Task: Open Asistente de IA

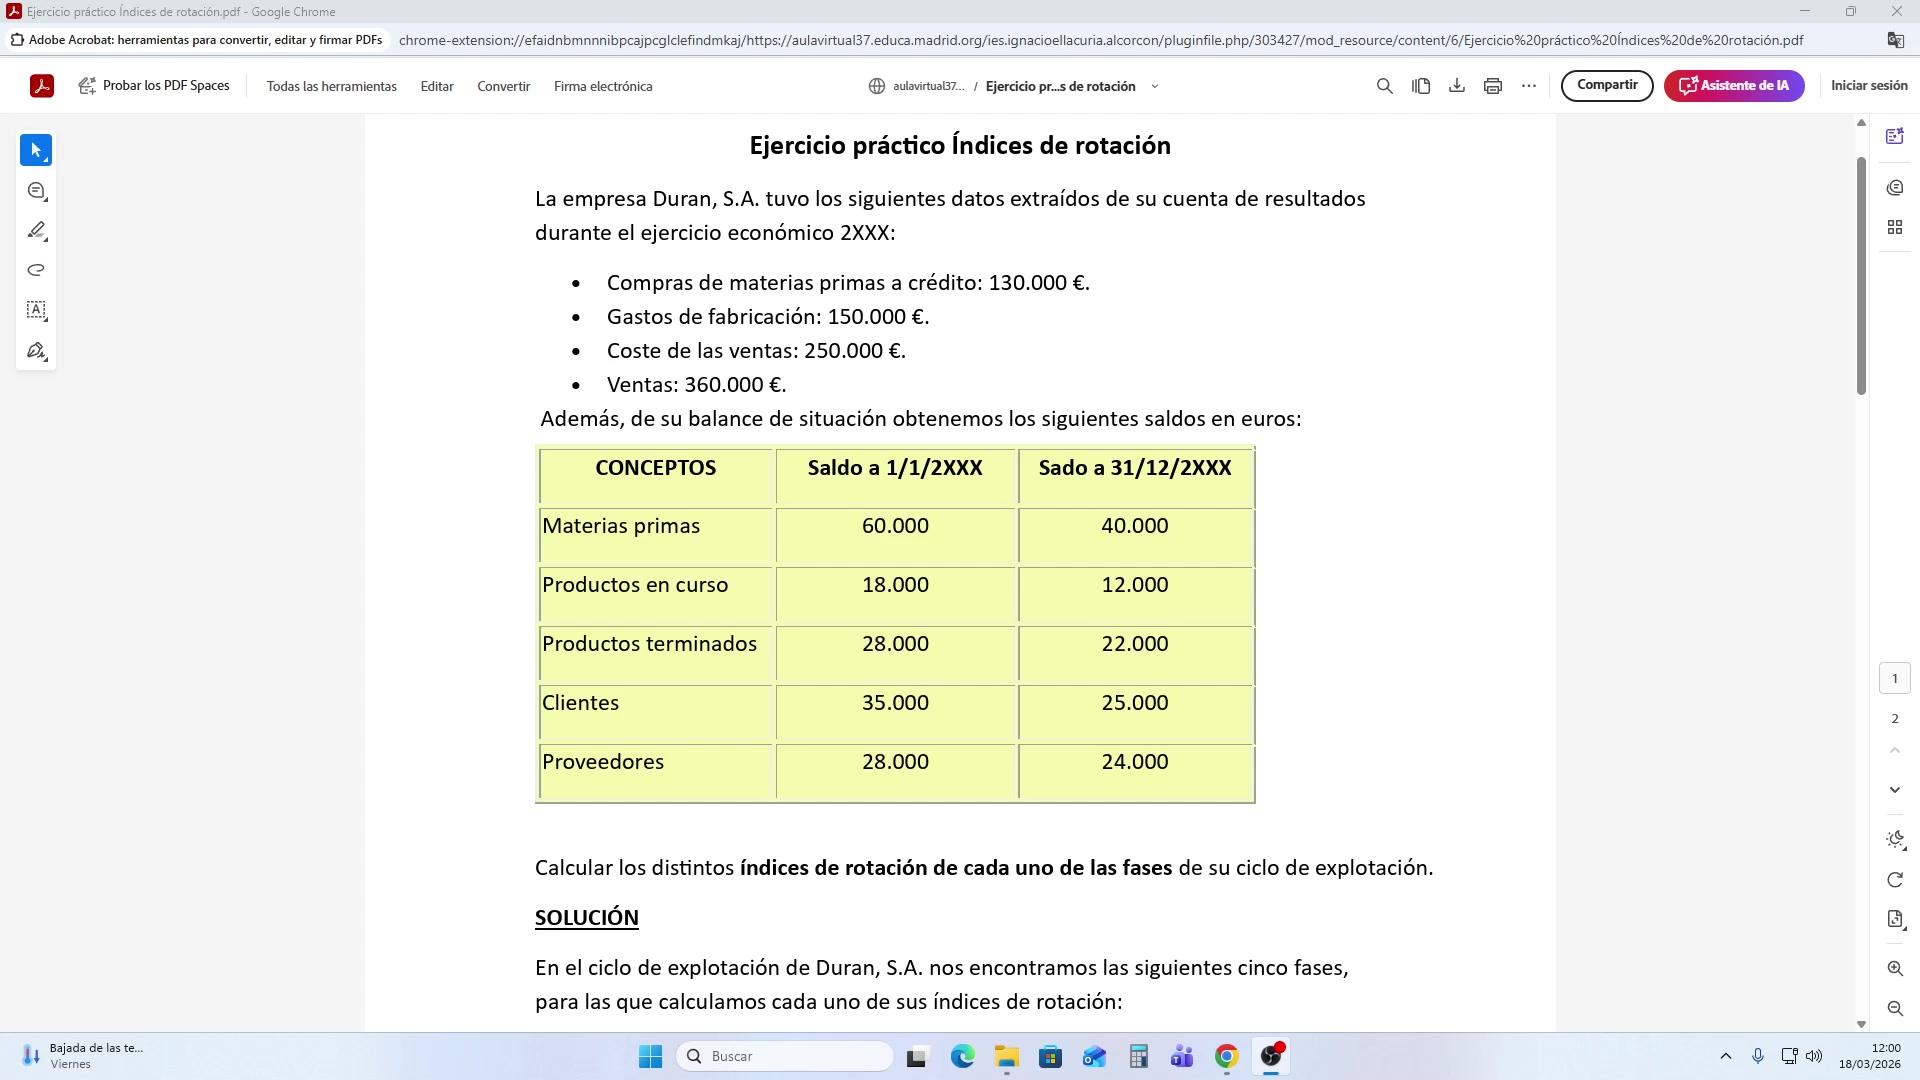Action: pyautogui.click(x=1733, y=85)
